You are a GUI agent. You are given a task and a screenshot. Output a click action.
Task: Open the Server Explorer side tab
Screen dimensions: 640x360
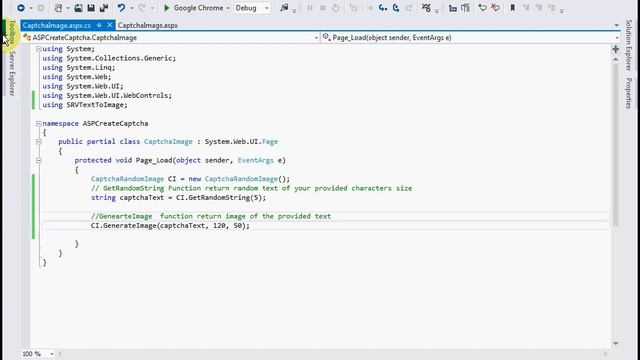pyautogui.click(x=12, y=73)
